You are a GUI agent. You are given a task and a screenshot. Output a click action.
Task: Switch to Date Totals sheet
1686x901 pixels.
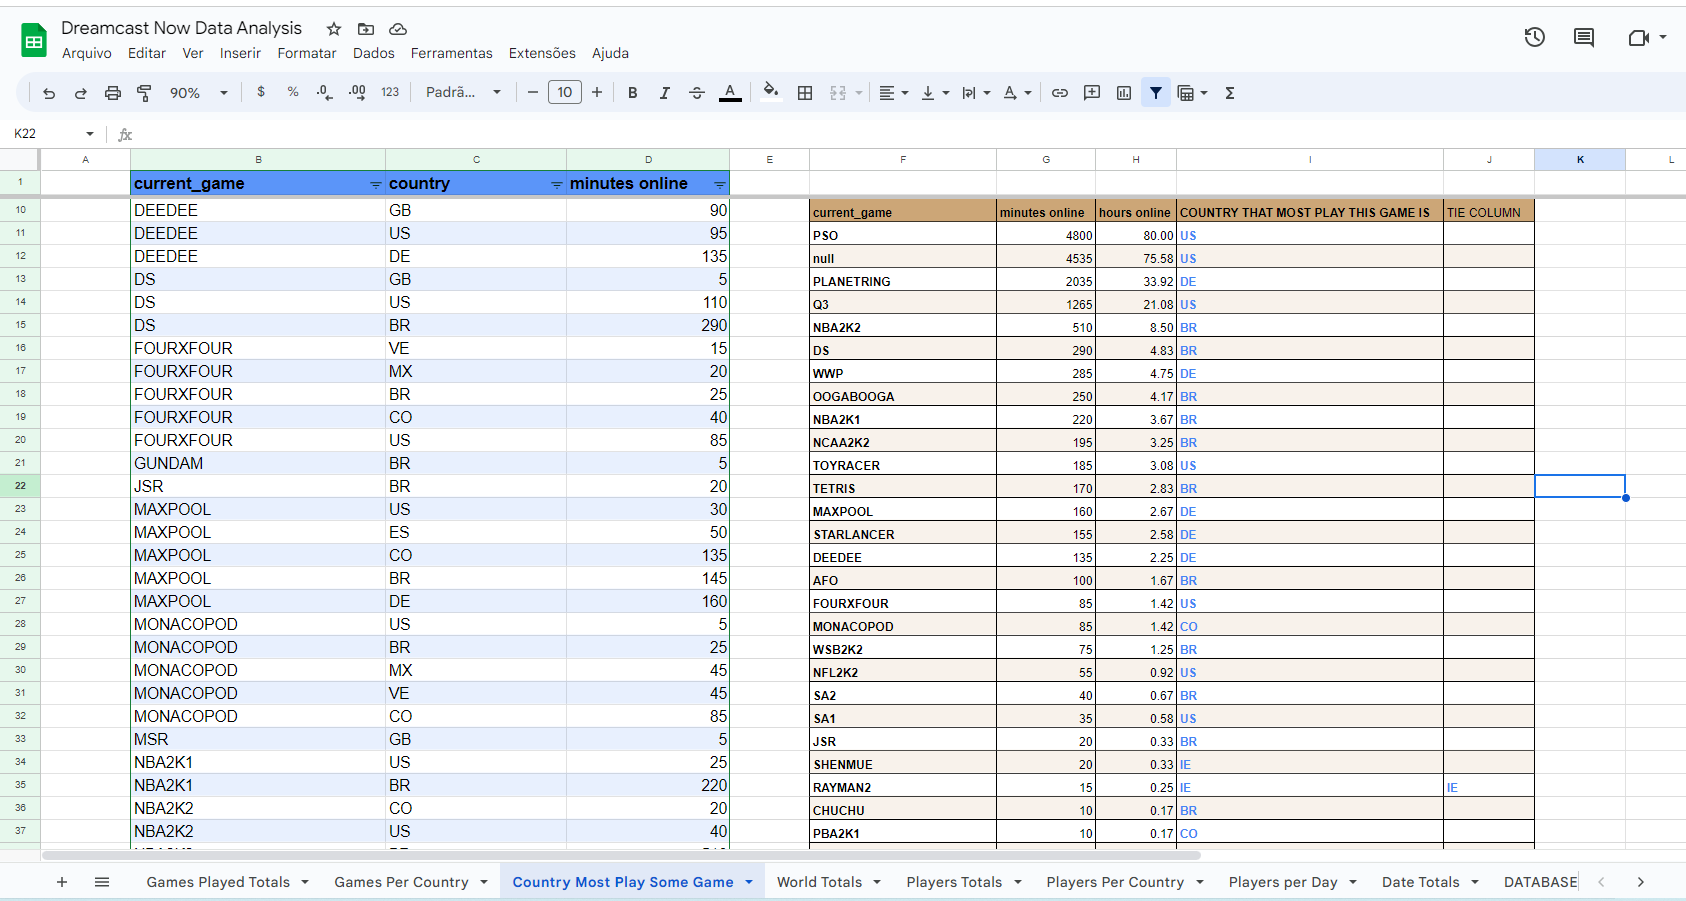[x=1420, y=882]
